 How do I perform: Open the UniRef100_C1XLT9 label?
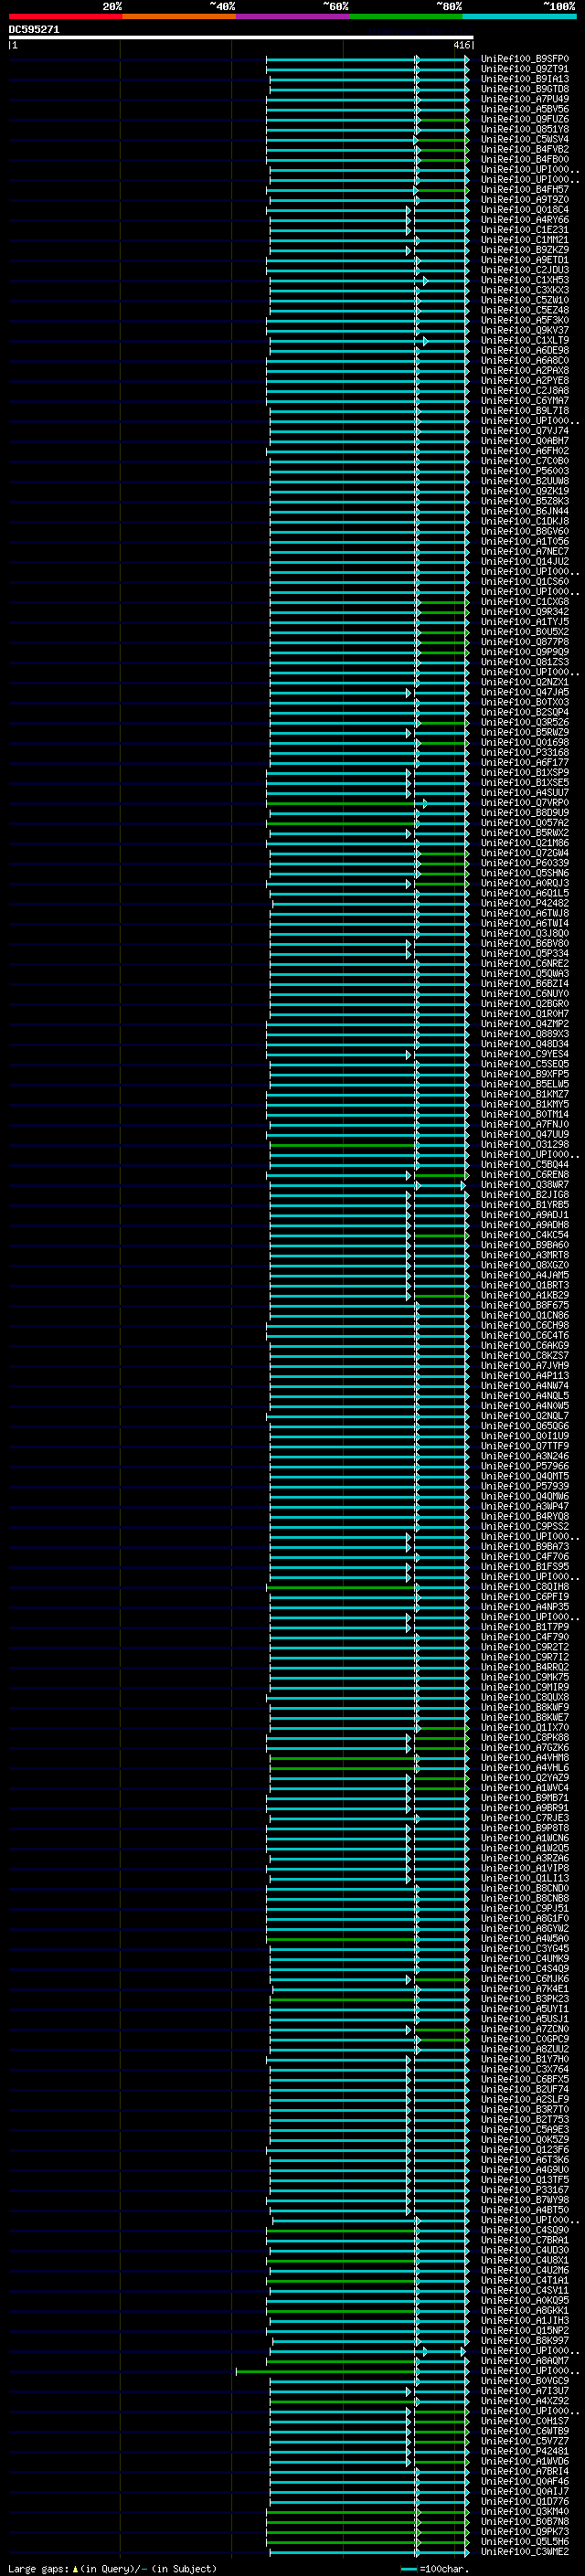tap(524, 340)
